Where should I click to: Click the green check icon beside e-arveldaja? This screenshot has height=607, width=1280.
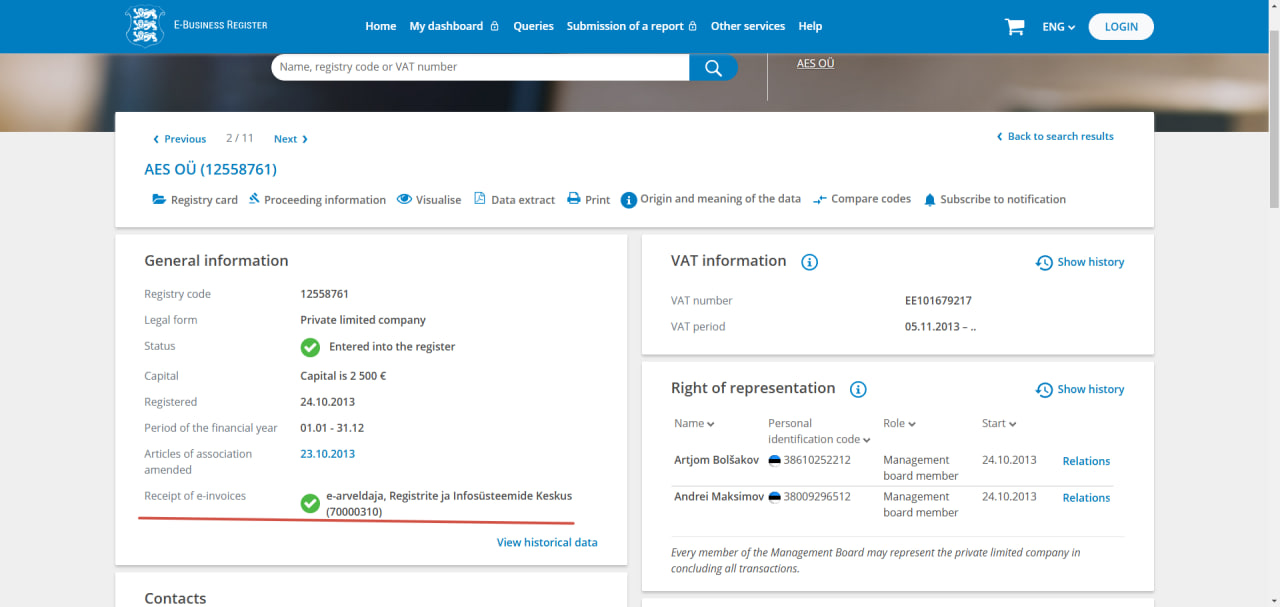pos(310,503)
